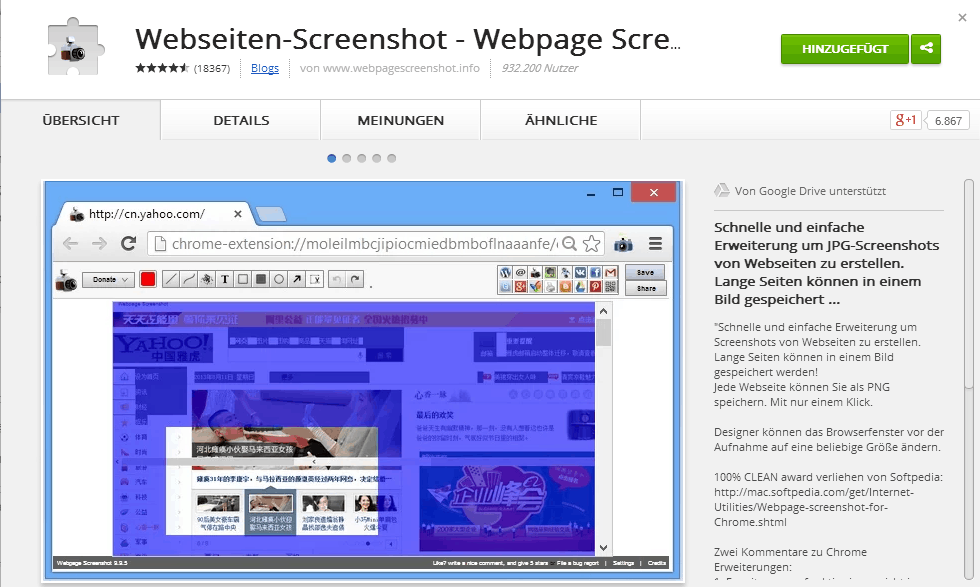Click the puzzle-piece extension icon in header

click(75, 47)
